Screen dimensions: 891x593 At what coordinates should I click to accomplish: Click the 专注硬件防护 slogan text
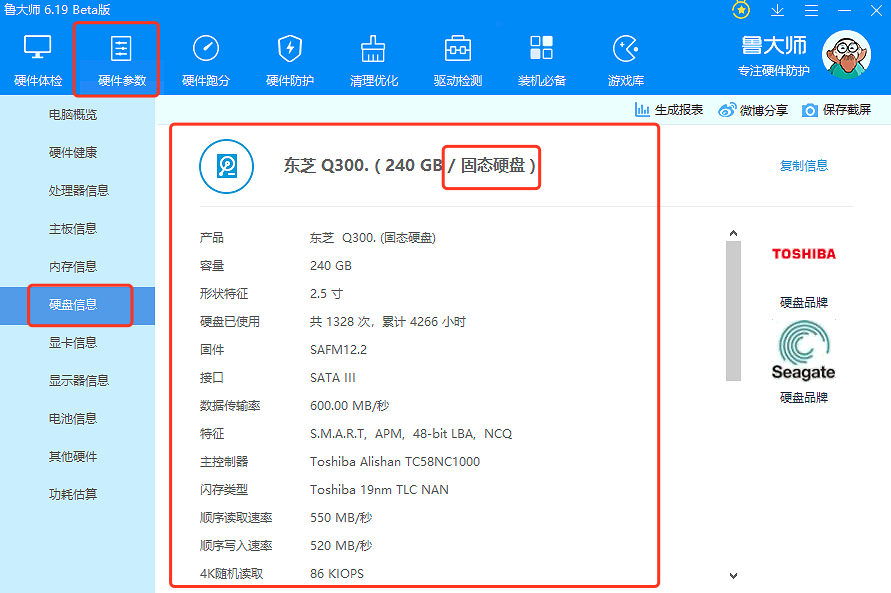click(773, 71)
